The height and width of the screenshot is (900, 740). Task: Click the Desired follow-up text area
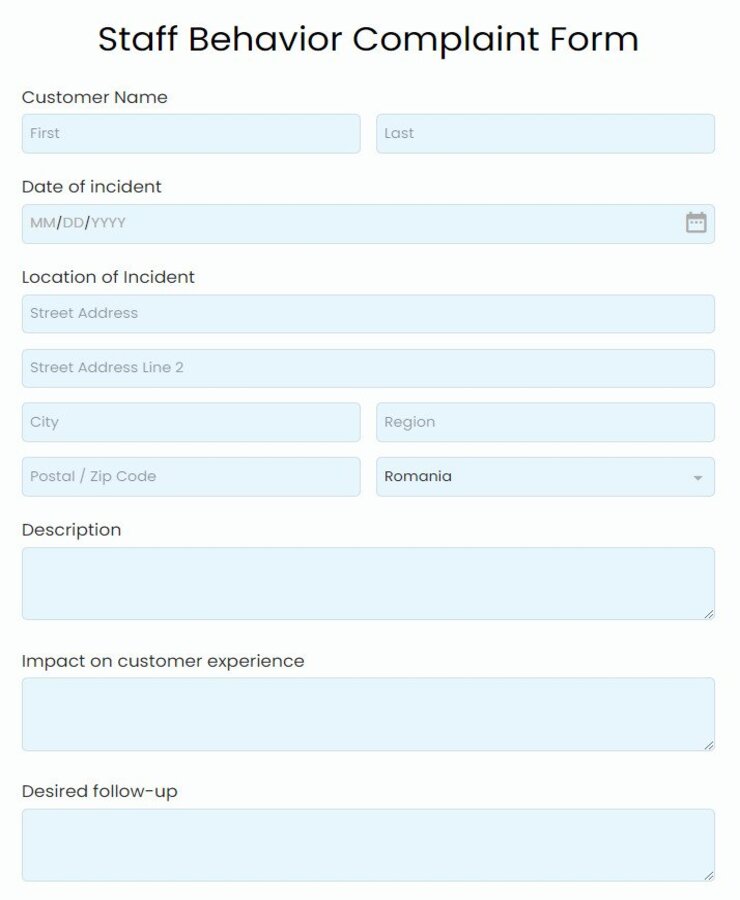pos(368,843)
